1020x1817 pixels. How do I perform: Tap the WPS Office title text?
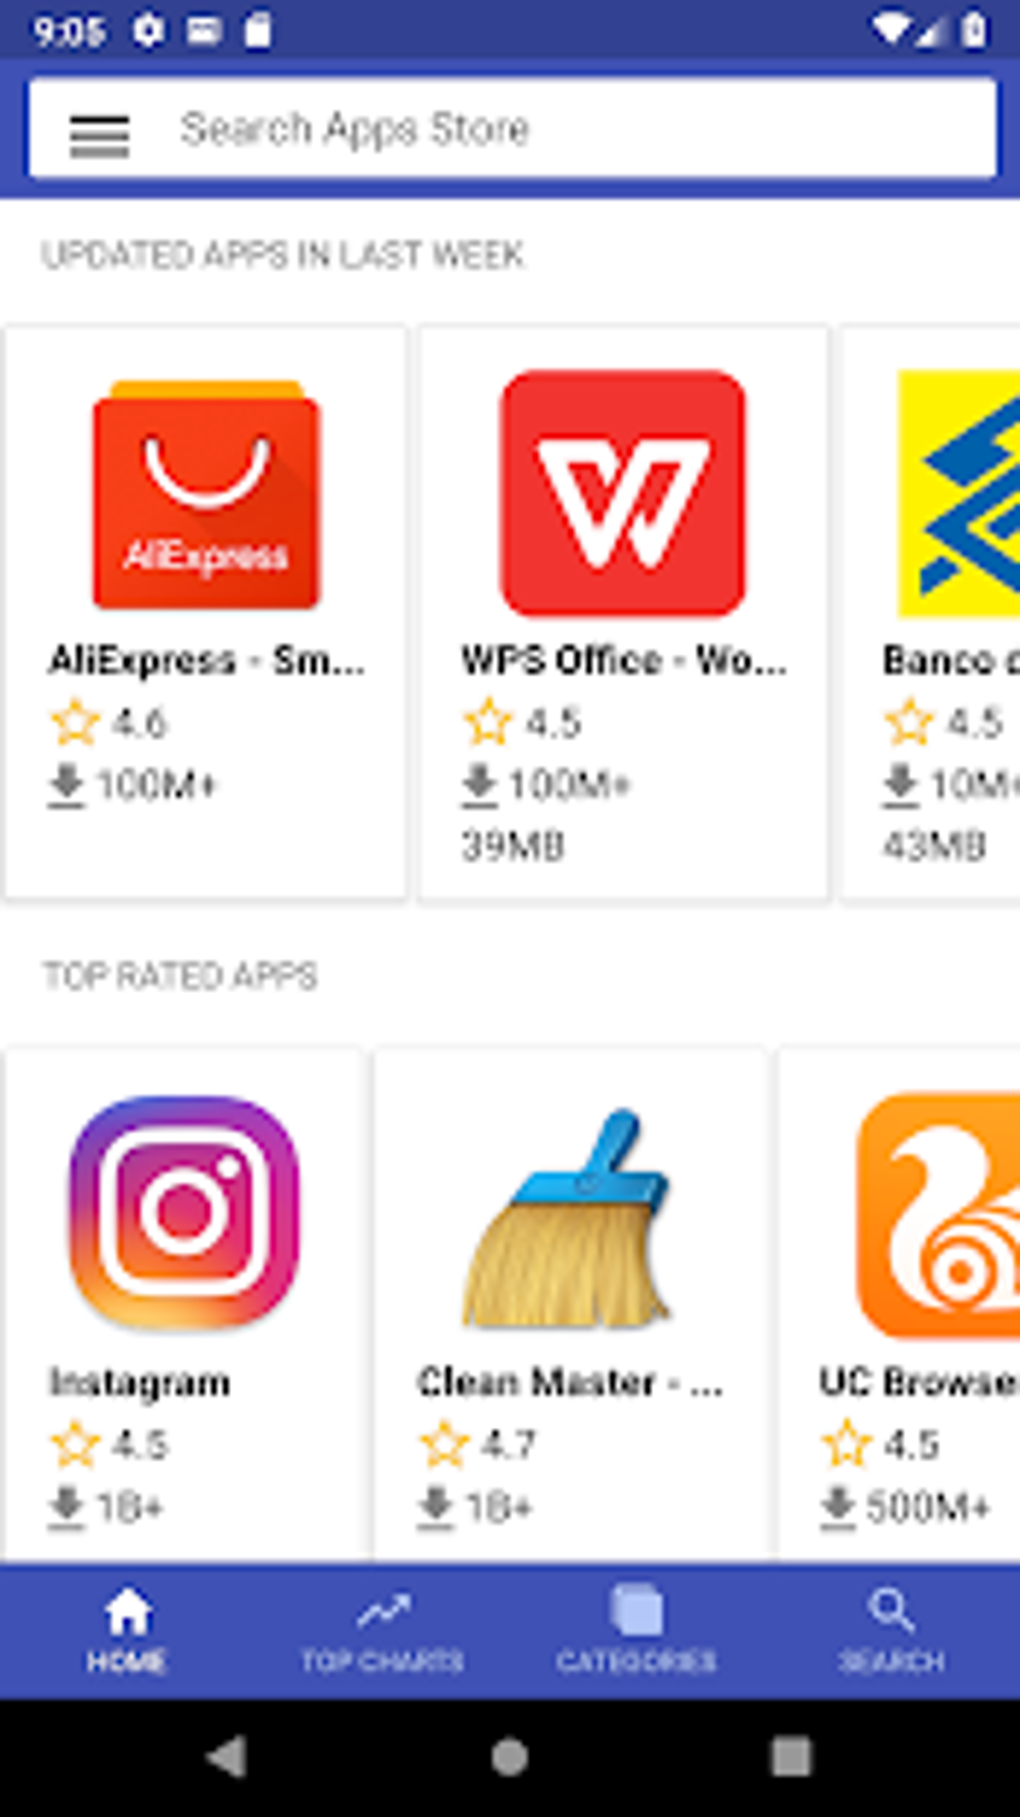pos(624,661)
